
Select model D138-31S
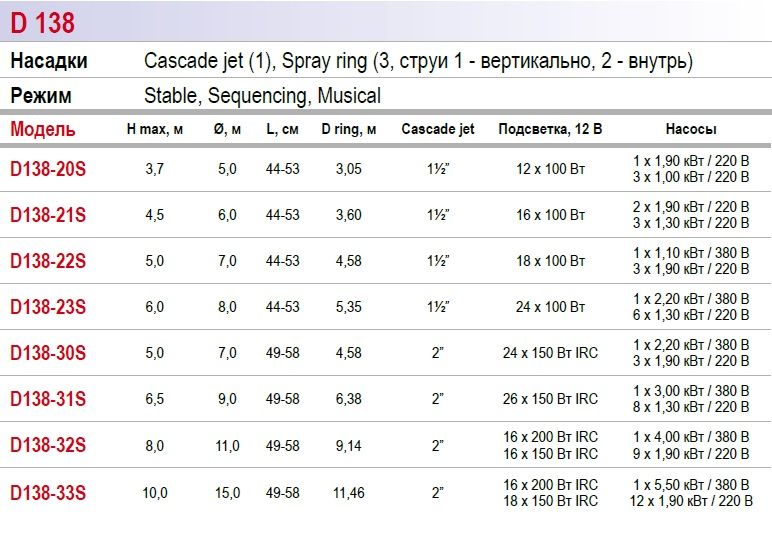(x=48, y=399)
